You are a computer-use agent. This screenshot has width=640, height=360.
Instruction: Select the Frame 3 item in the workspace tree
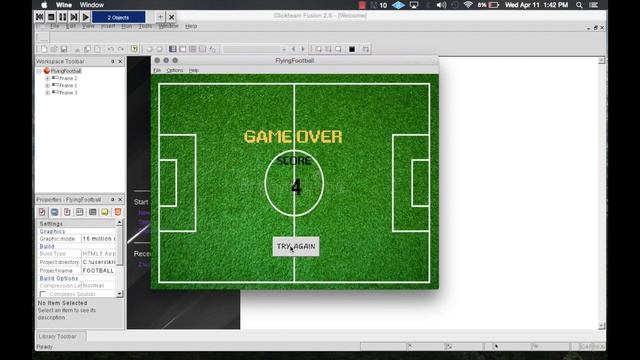[68, 93]
